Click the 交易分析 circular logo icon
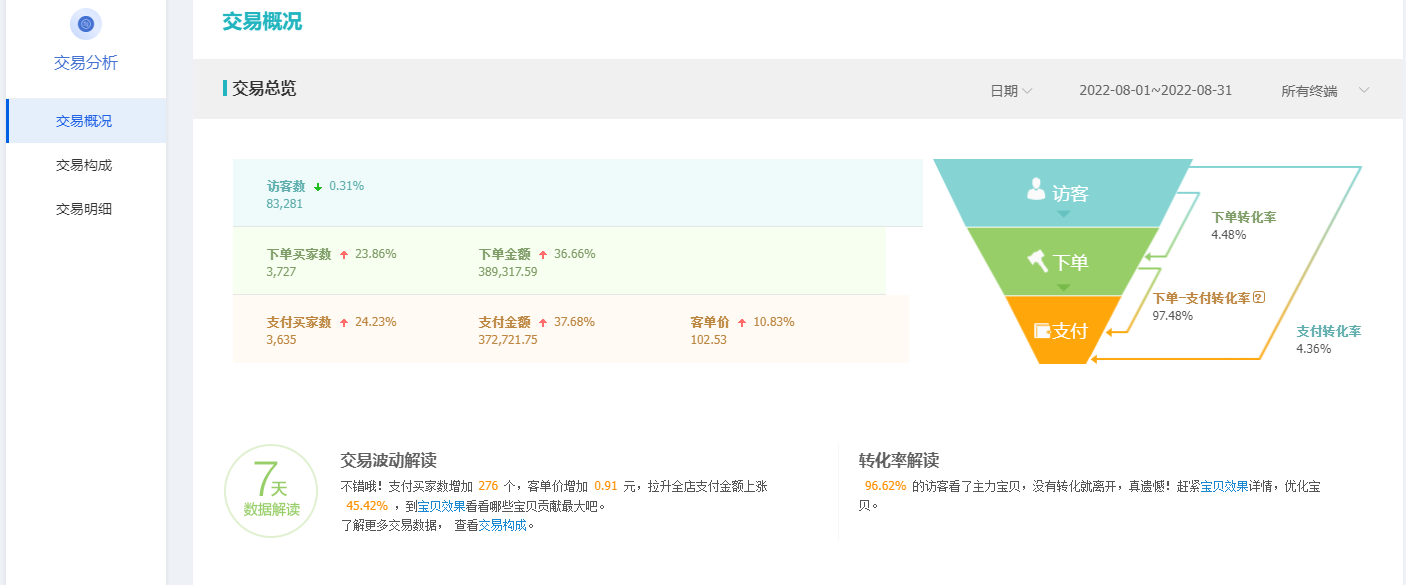1406x585 pixels. click(86, 24)
